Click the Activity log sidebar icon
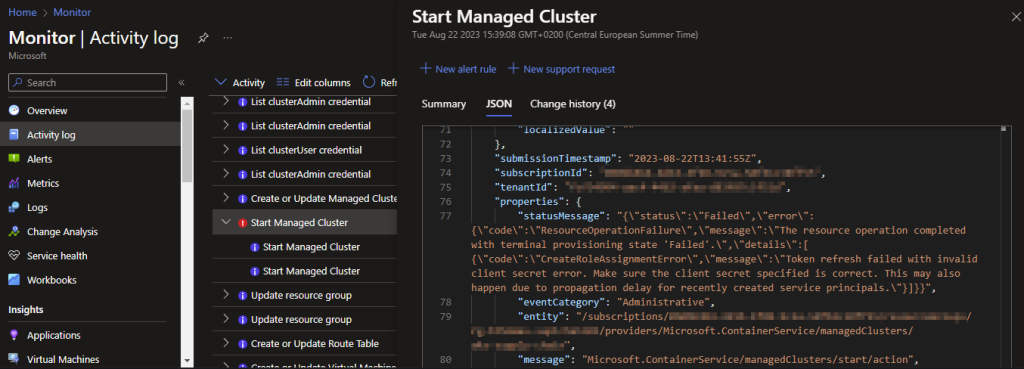This screenshot has height=369, width=1024. click(x=14, y=135)
